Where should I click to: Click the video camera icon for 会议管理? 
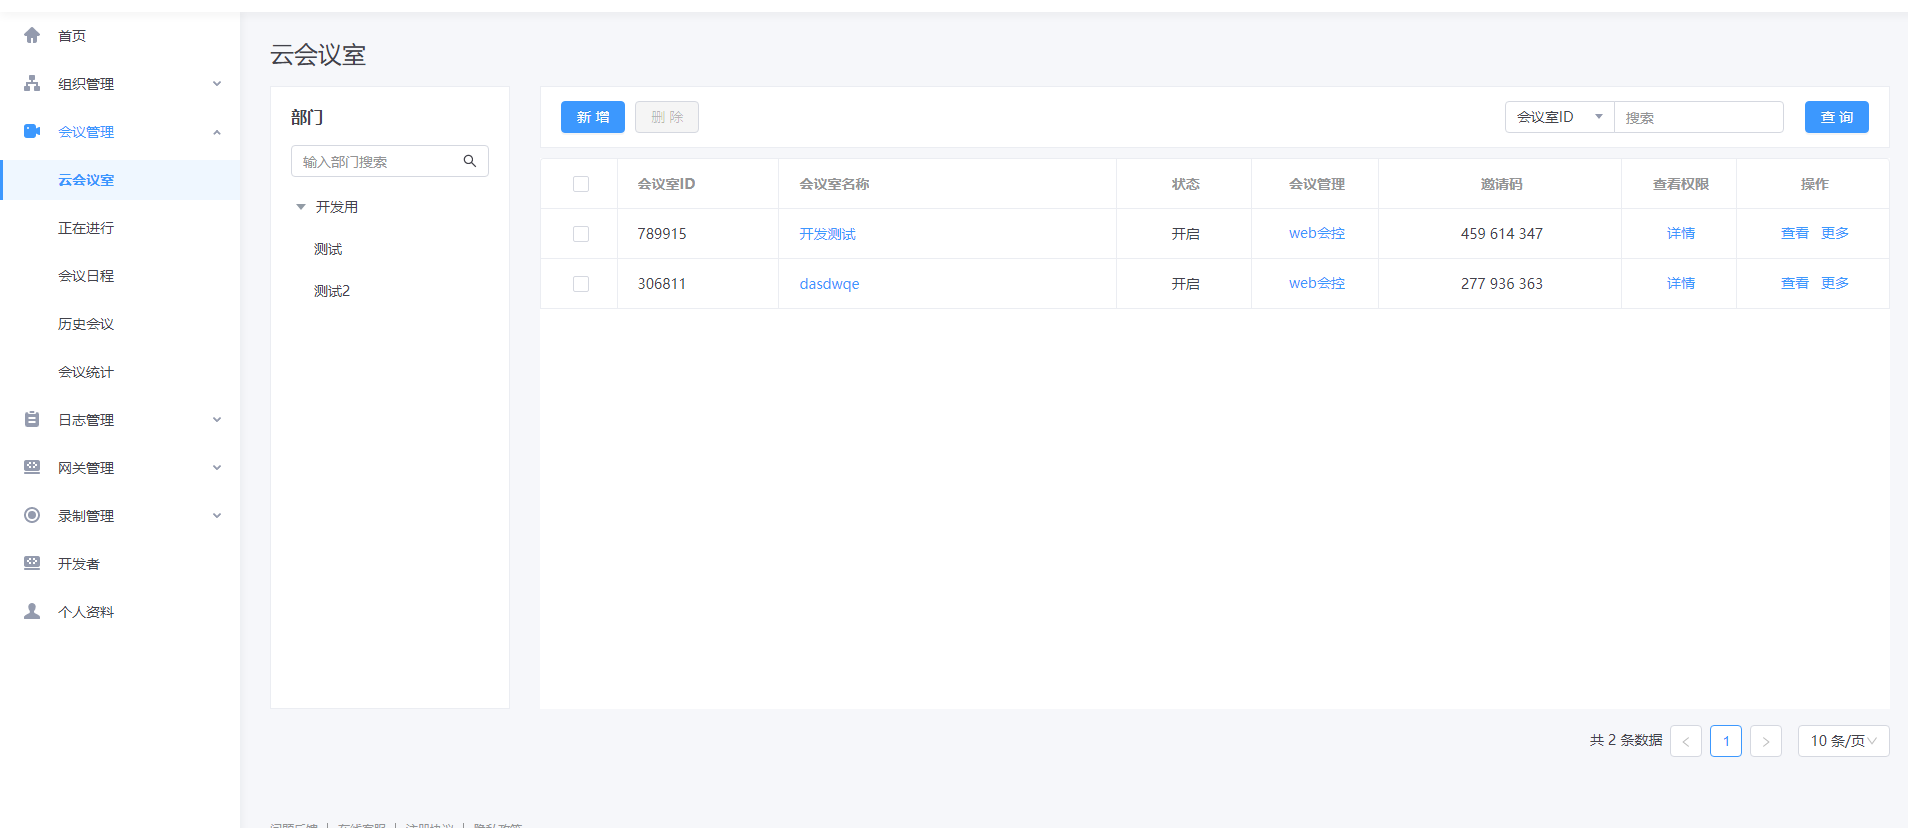pyautogui.click(x=32, y=131)
